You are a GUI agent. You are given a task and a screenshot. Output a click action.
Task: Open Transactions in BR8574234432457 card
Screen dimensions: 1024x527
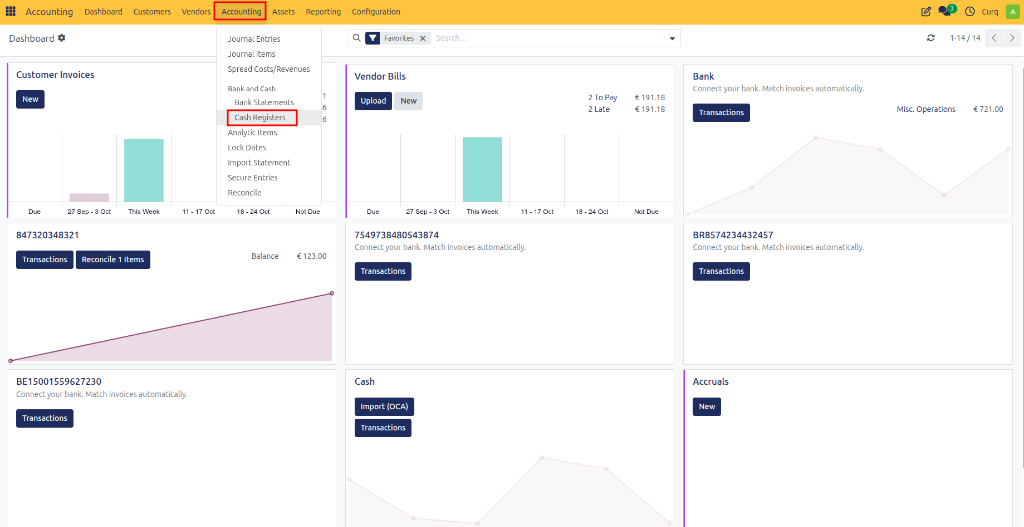coord(721,272)
